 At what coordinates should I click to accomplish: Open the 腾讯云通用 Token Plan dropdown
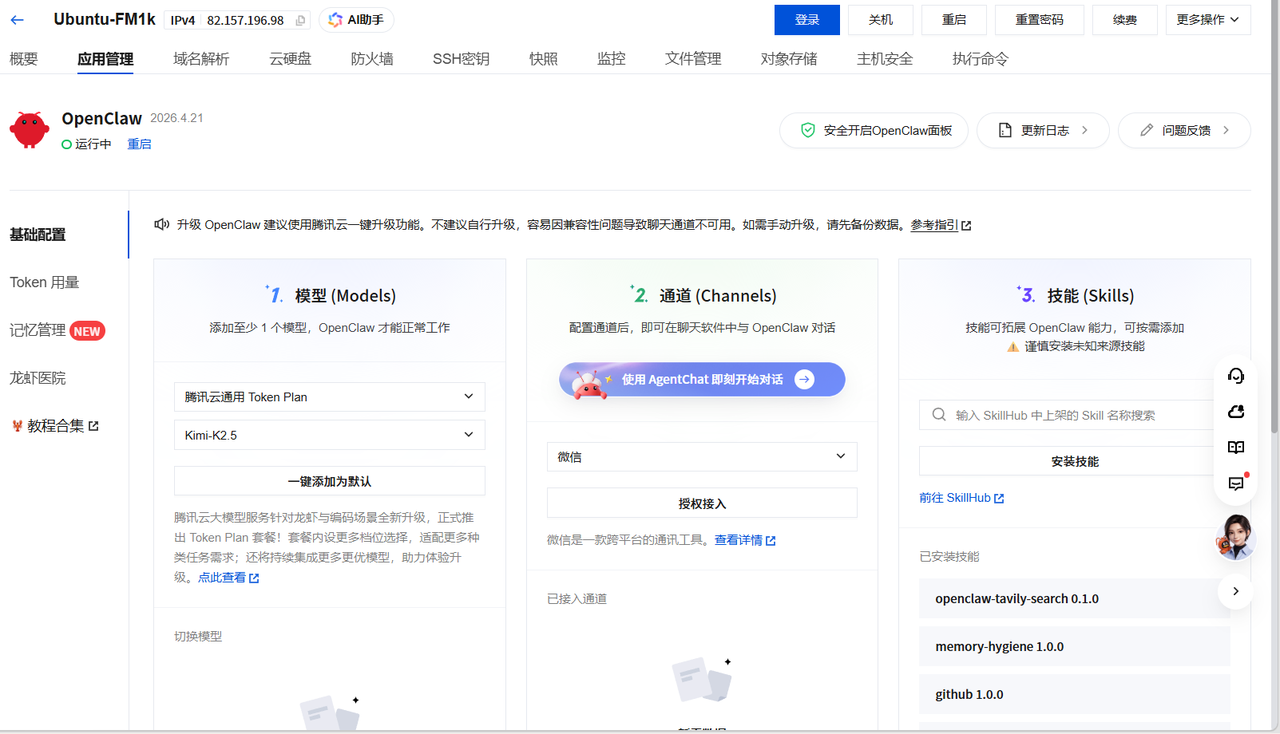pos(329,397)
